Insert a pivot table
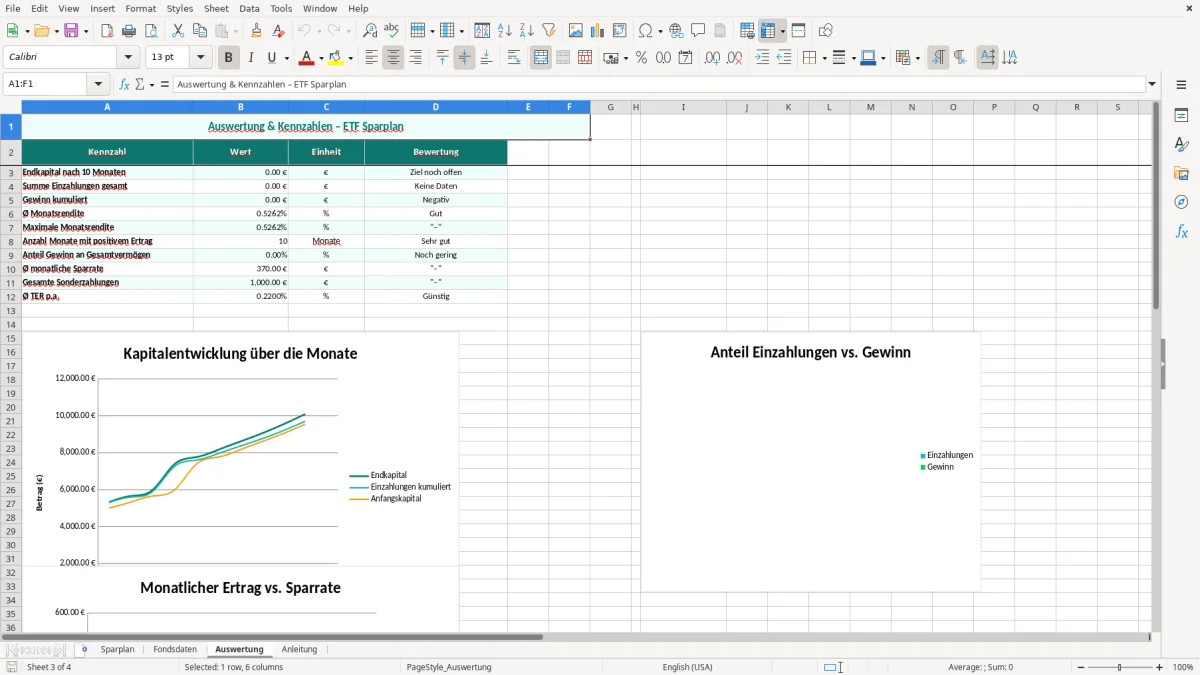Viewport: 1200px width, 675px height. tap(620, 31)
